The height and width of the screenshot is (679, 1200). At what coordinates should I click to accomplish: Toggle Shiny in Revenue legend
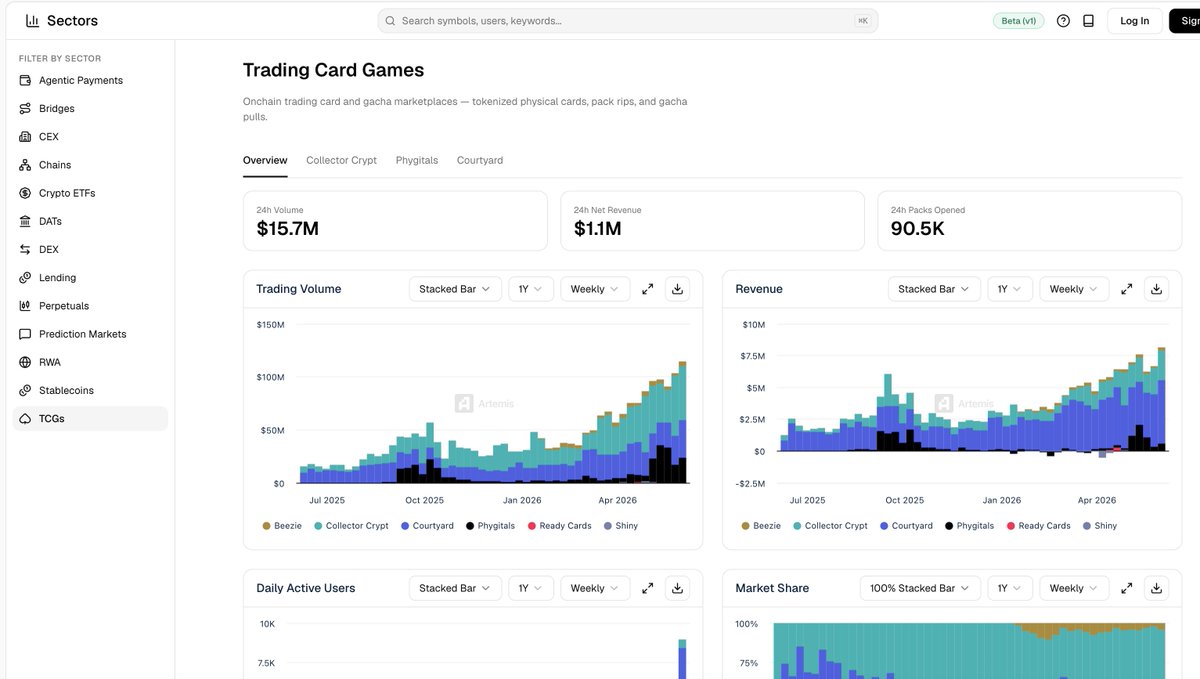click(x=1099, y=525)
